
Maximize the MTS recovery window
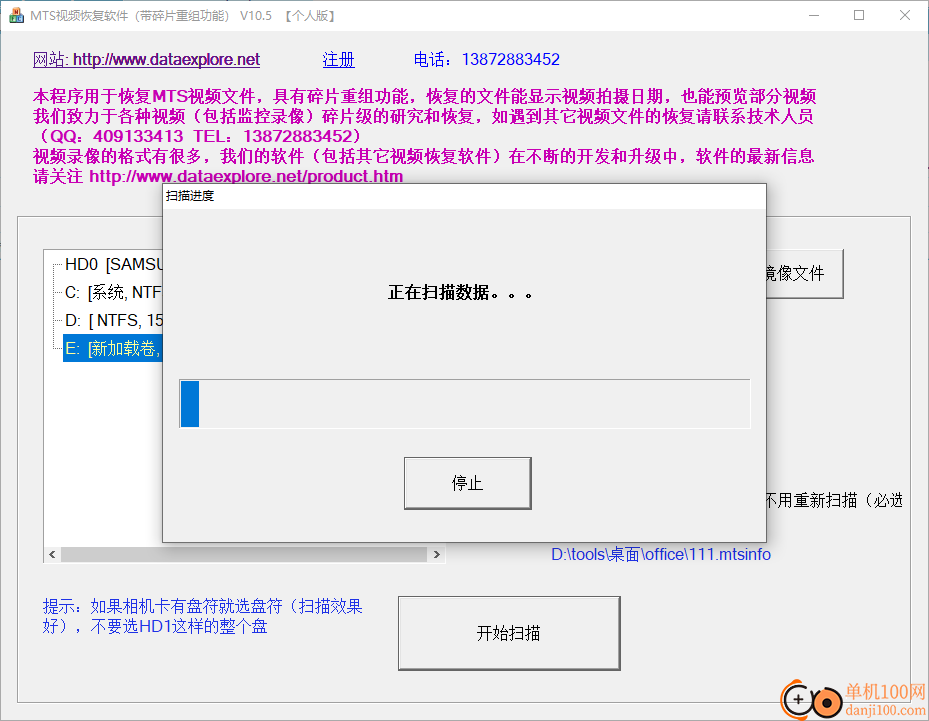click(859, 15)
